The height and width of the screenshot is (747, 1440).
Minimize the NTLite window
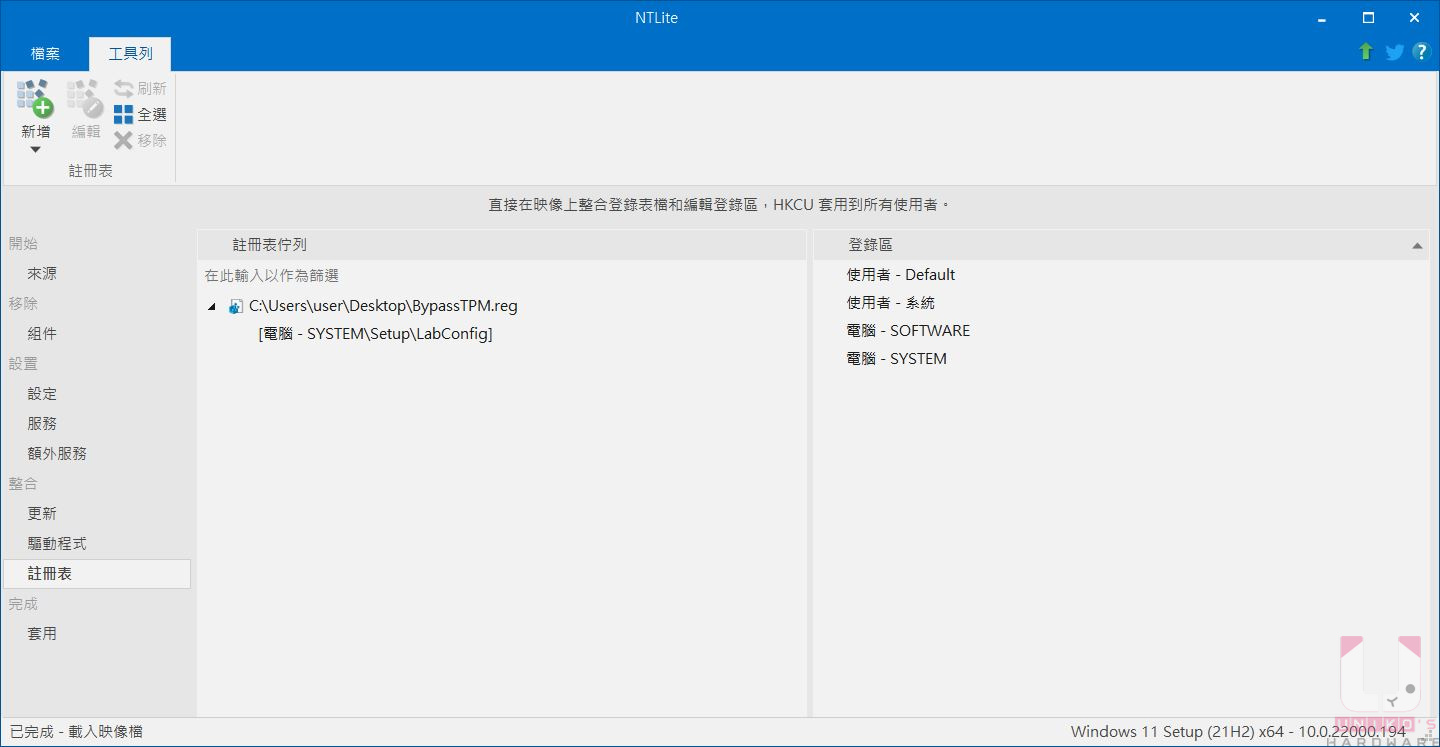[x=1322, y=18]
